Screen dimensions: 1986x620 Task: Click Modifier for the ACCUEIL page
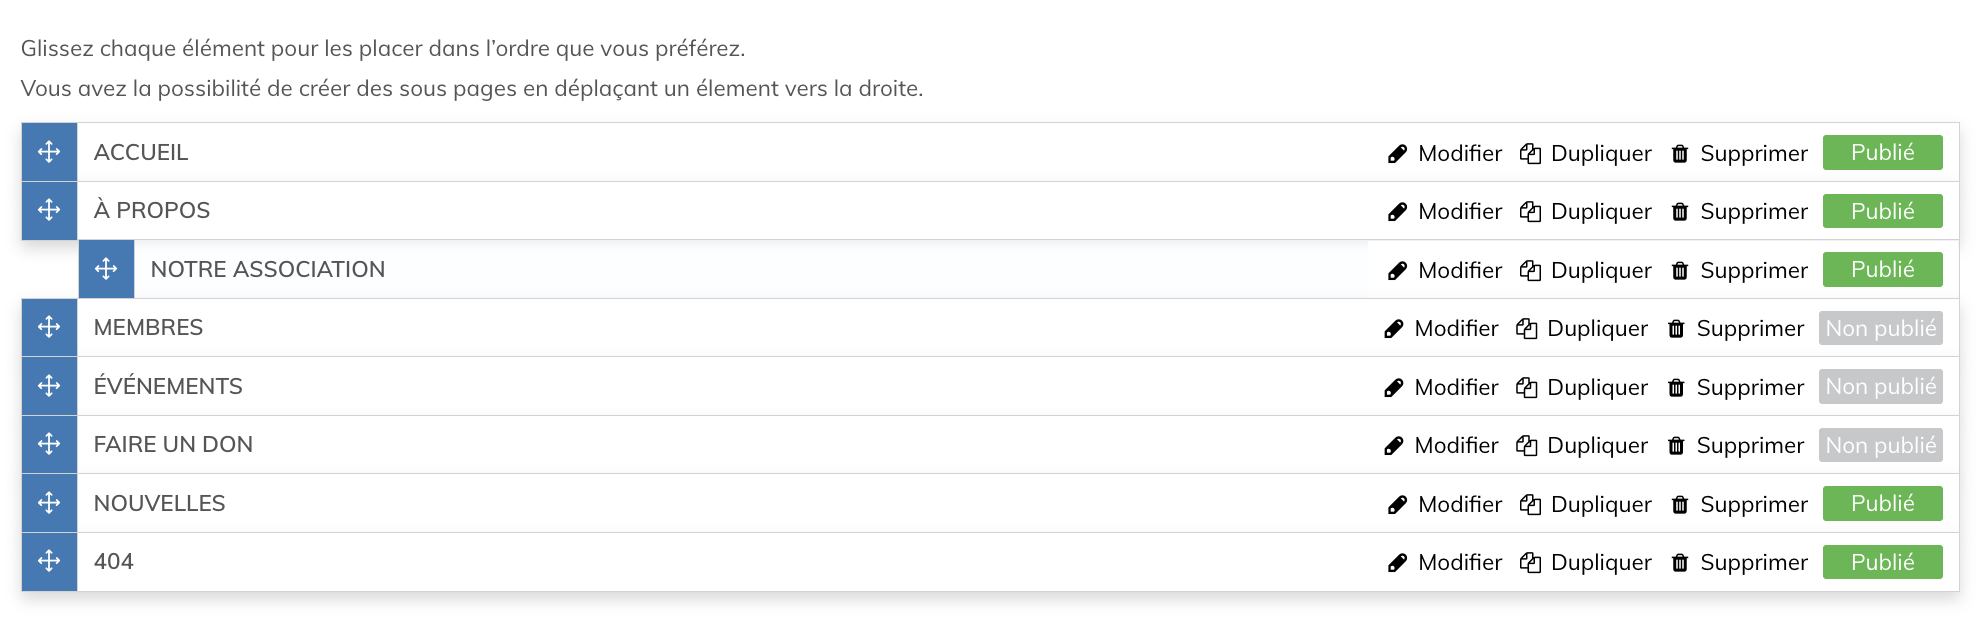tap(1459, 154)
